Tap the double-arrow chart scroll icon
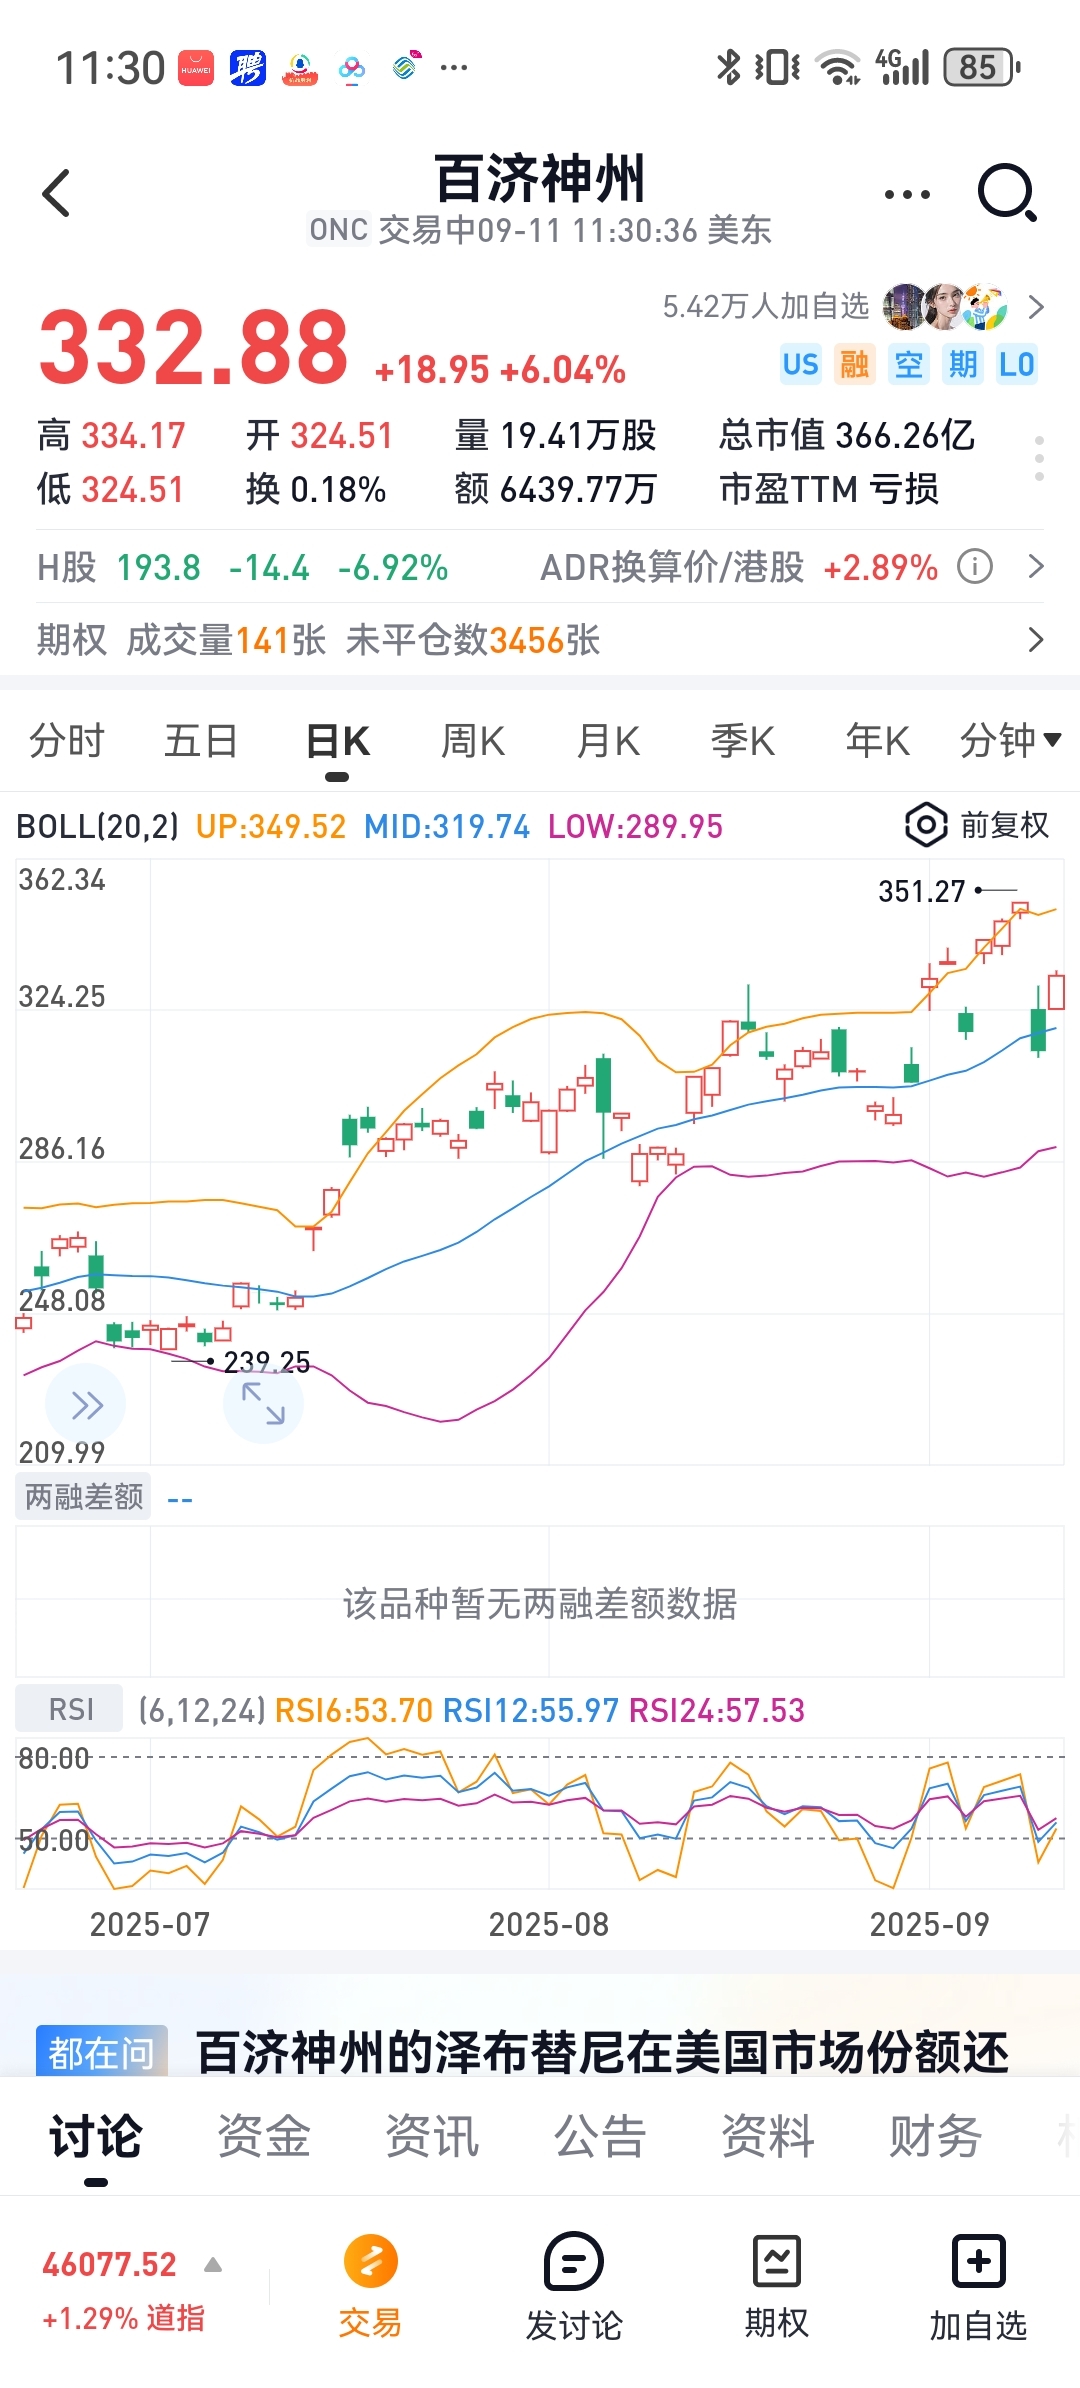This screenshot has height=2388, width=1080. [86, 1405]
